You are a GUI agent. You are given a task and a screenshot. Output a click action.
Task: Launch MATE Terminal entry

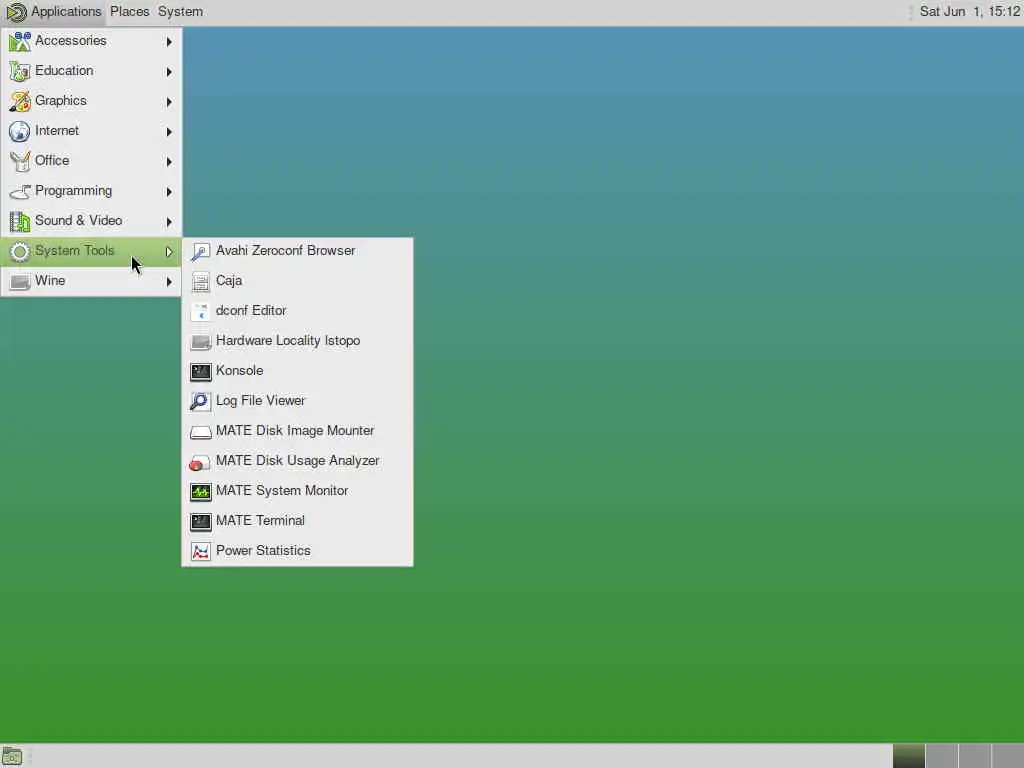click(297, 522)
